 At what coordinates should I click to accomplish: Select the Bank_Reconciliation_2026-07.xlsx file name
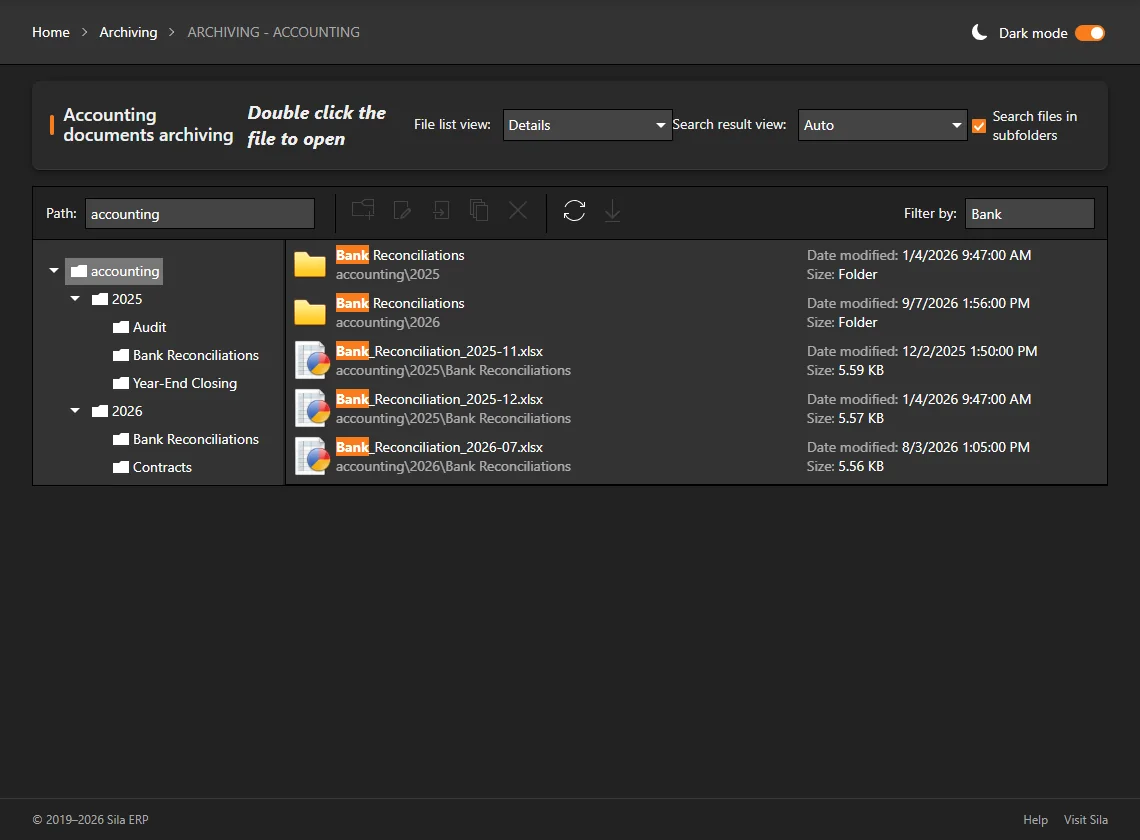coord(439,447)
